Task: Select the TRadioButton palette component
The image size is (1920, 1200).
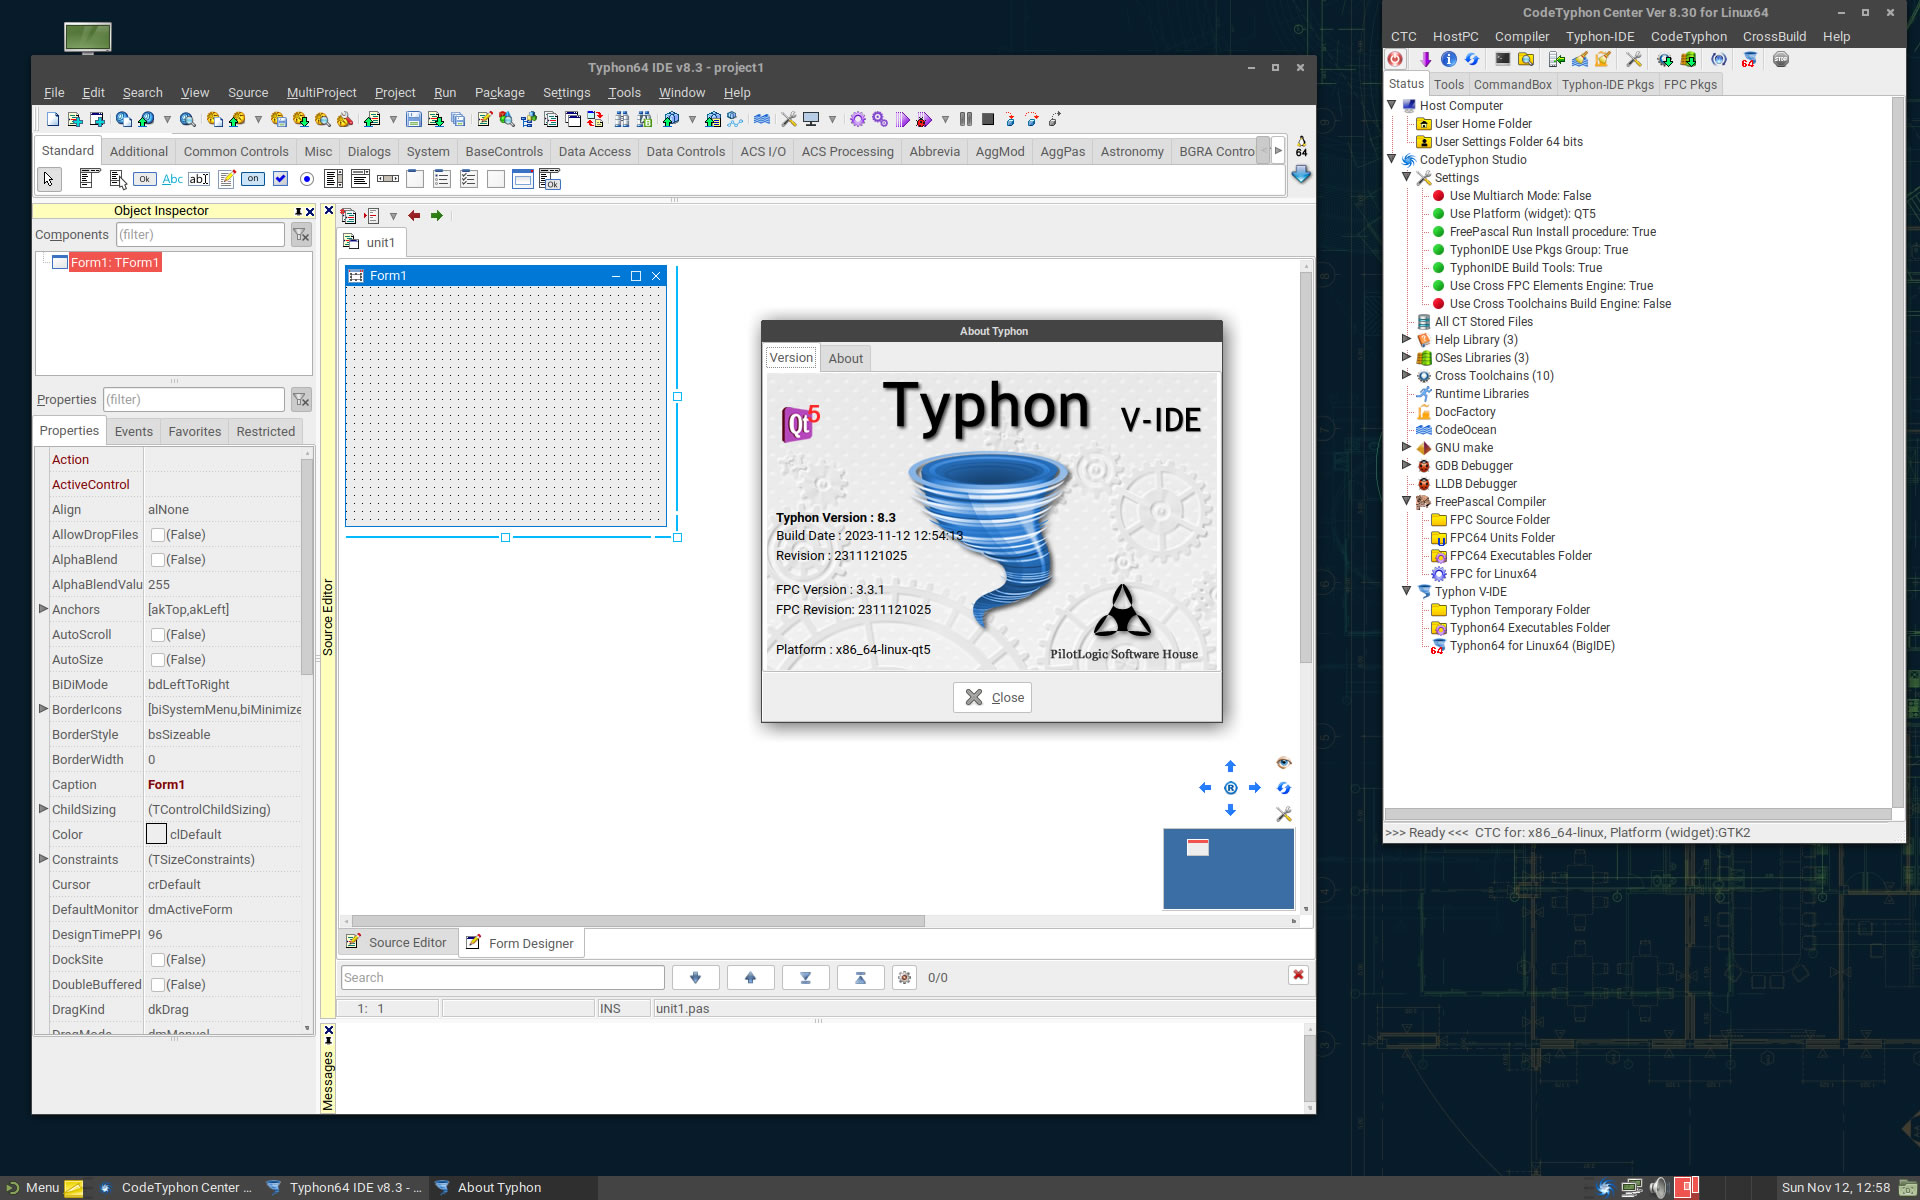Action: 307,179
